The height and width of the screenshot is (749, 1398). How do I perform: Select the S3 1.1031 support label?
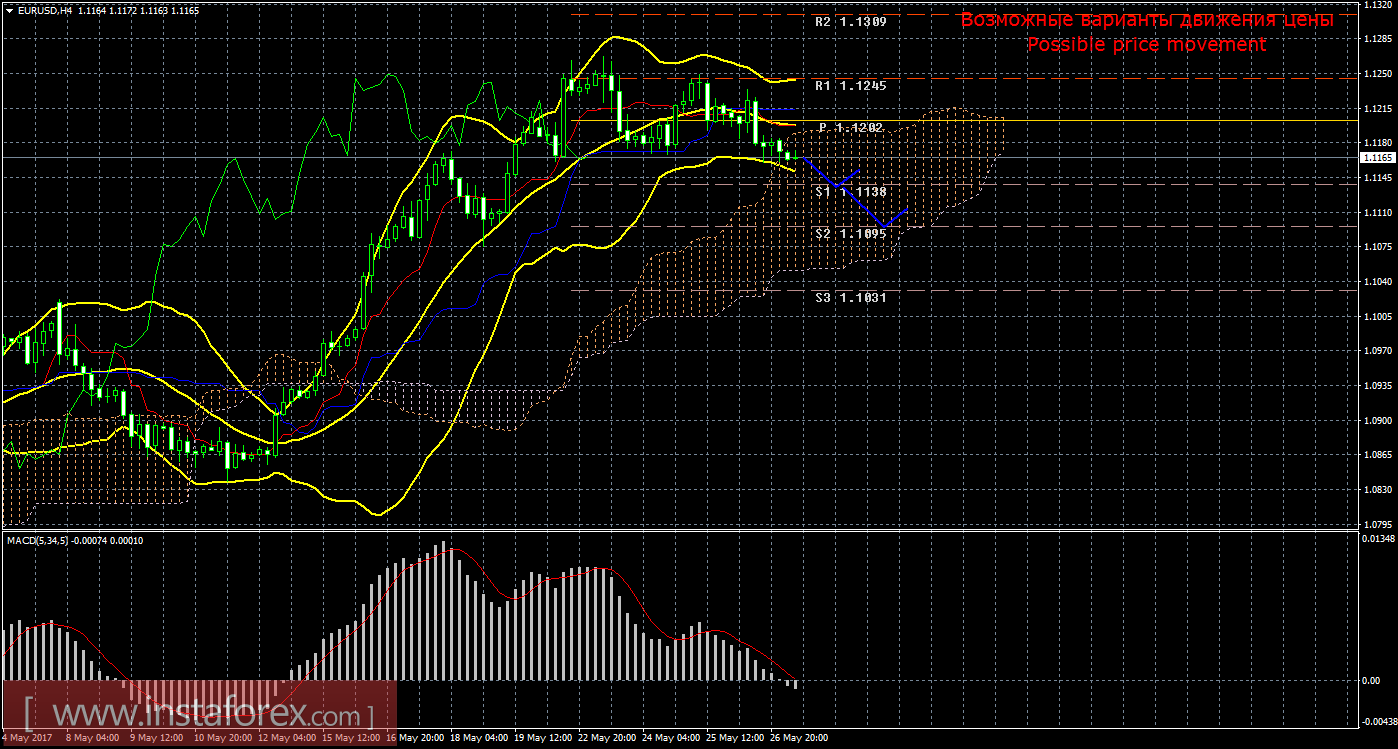click(850, 298)
